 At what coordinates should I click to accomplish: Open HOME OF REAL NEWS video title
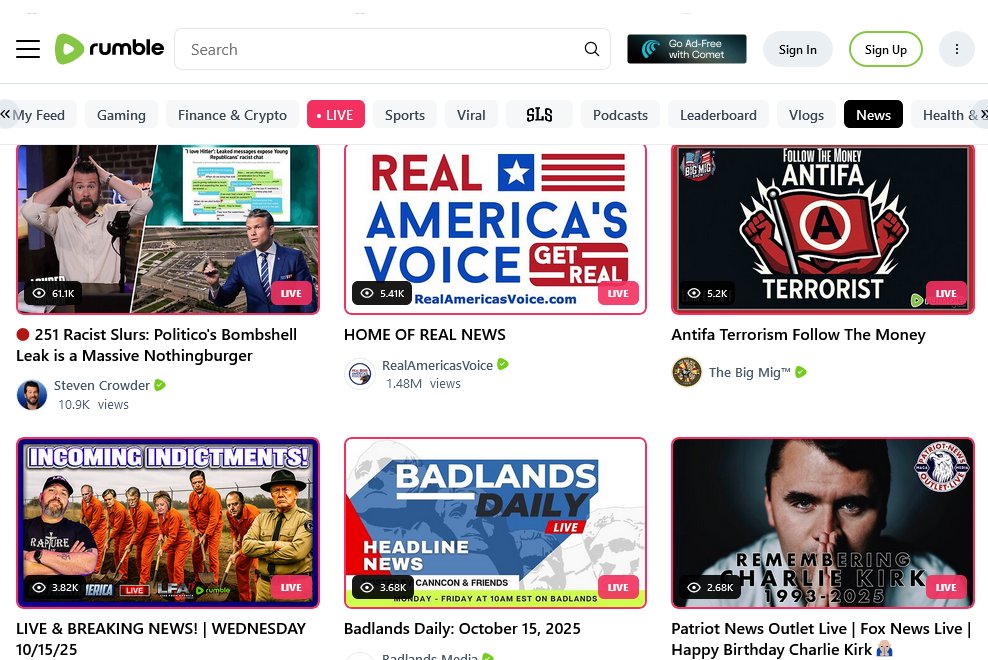(x=425, y=335)
